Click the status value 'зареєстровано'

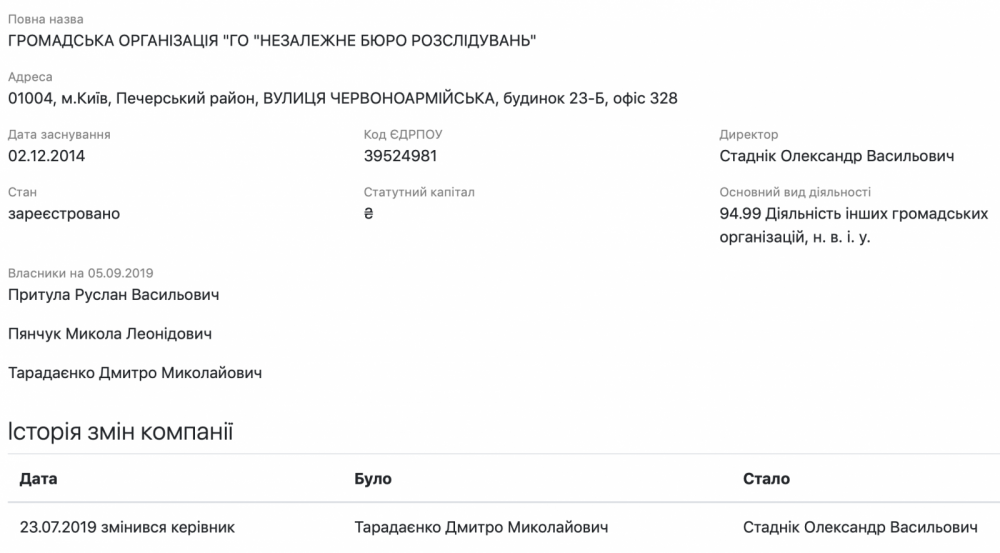coord(61,213)
